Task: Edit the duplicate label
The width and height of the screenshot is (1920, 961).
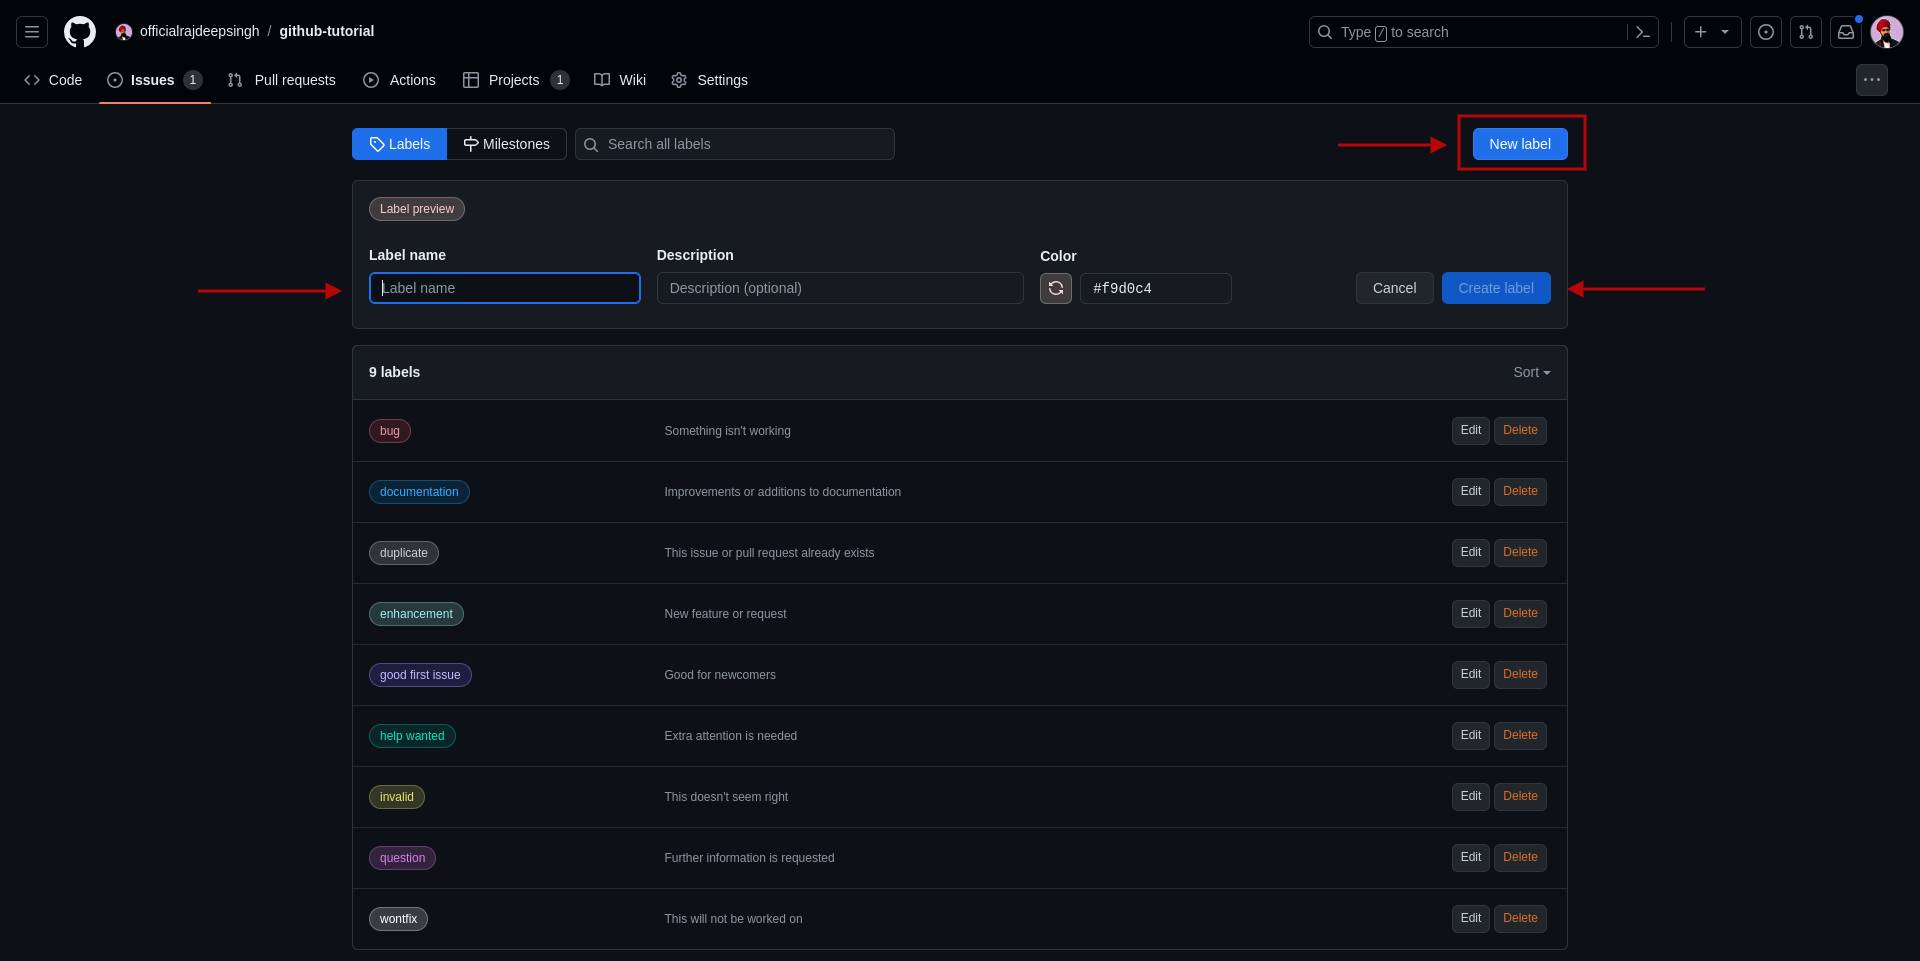Action: (1471, 553)
